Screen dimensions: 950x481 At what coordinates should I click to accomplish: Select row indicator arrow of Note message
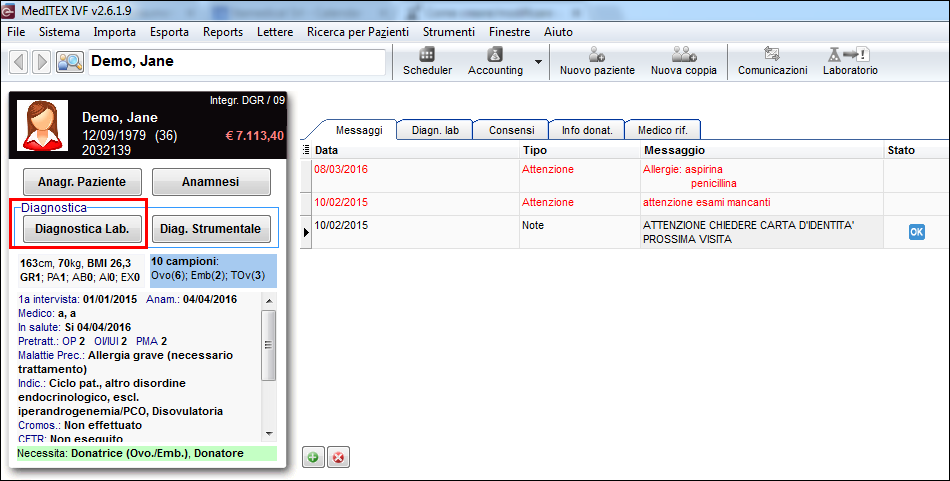coord(306,232)
